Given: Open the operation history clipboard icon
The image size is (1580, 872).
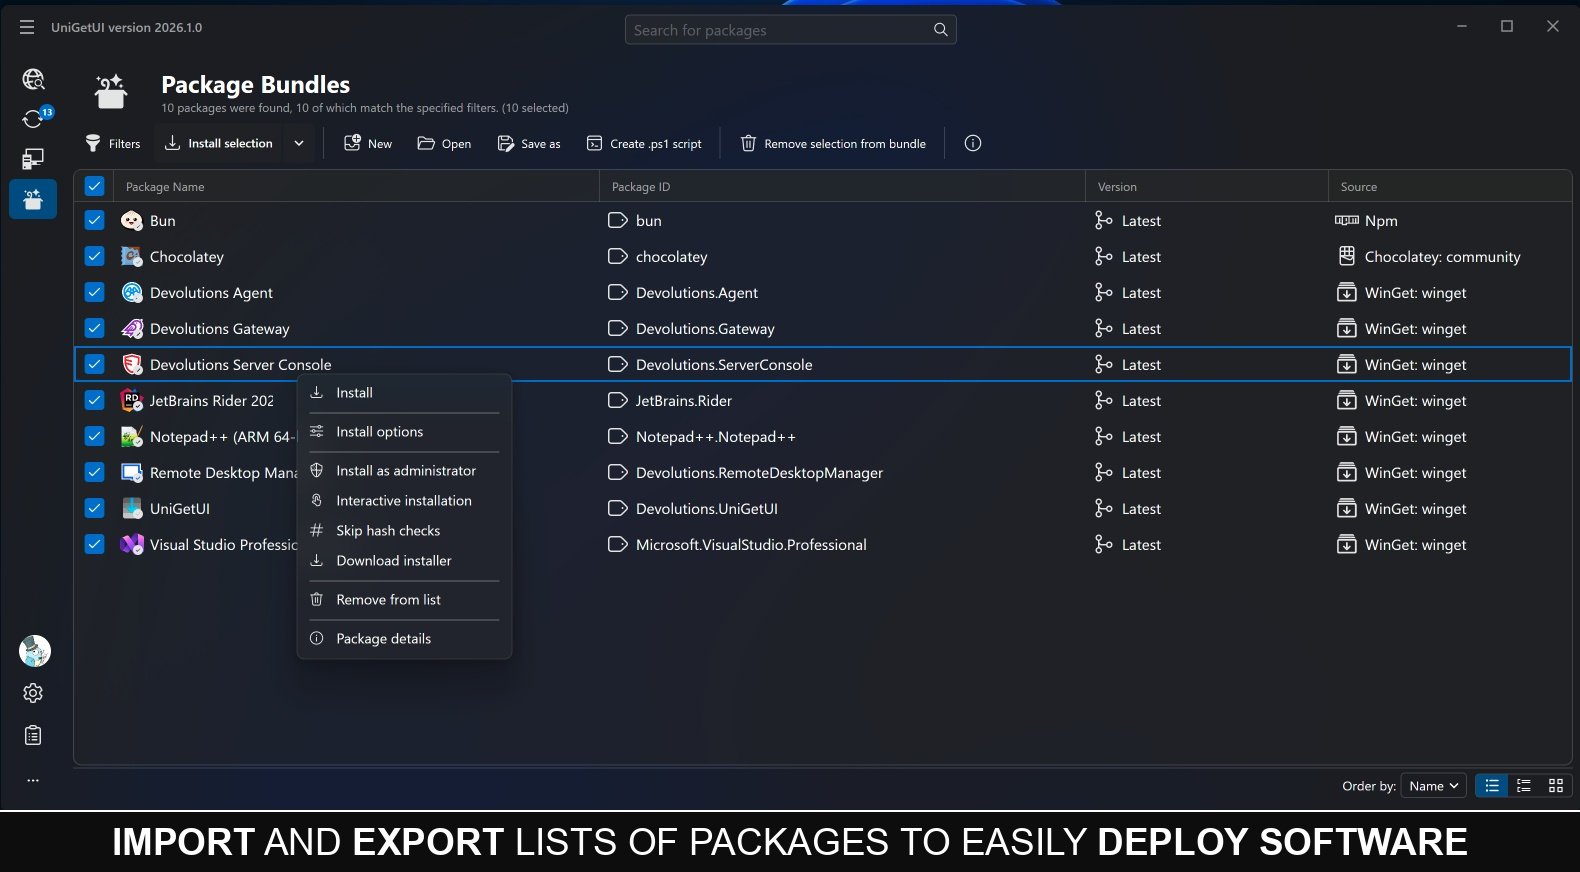Looking at the screenshot, I should (33, 736).
